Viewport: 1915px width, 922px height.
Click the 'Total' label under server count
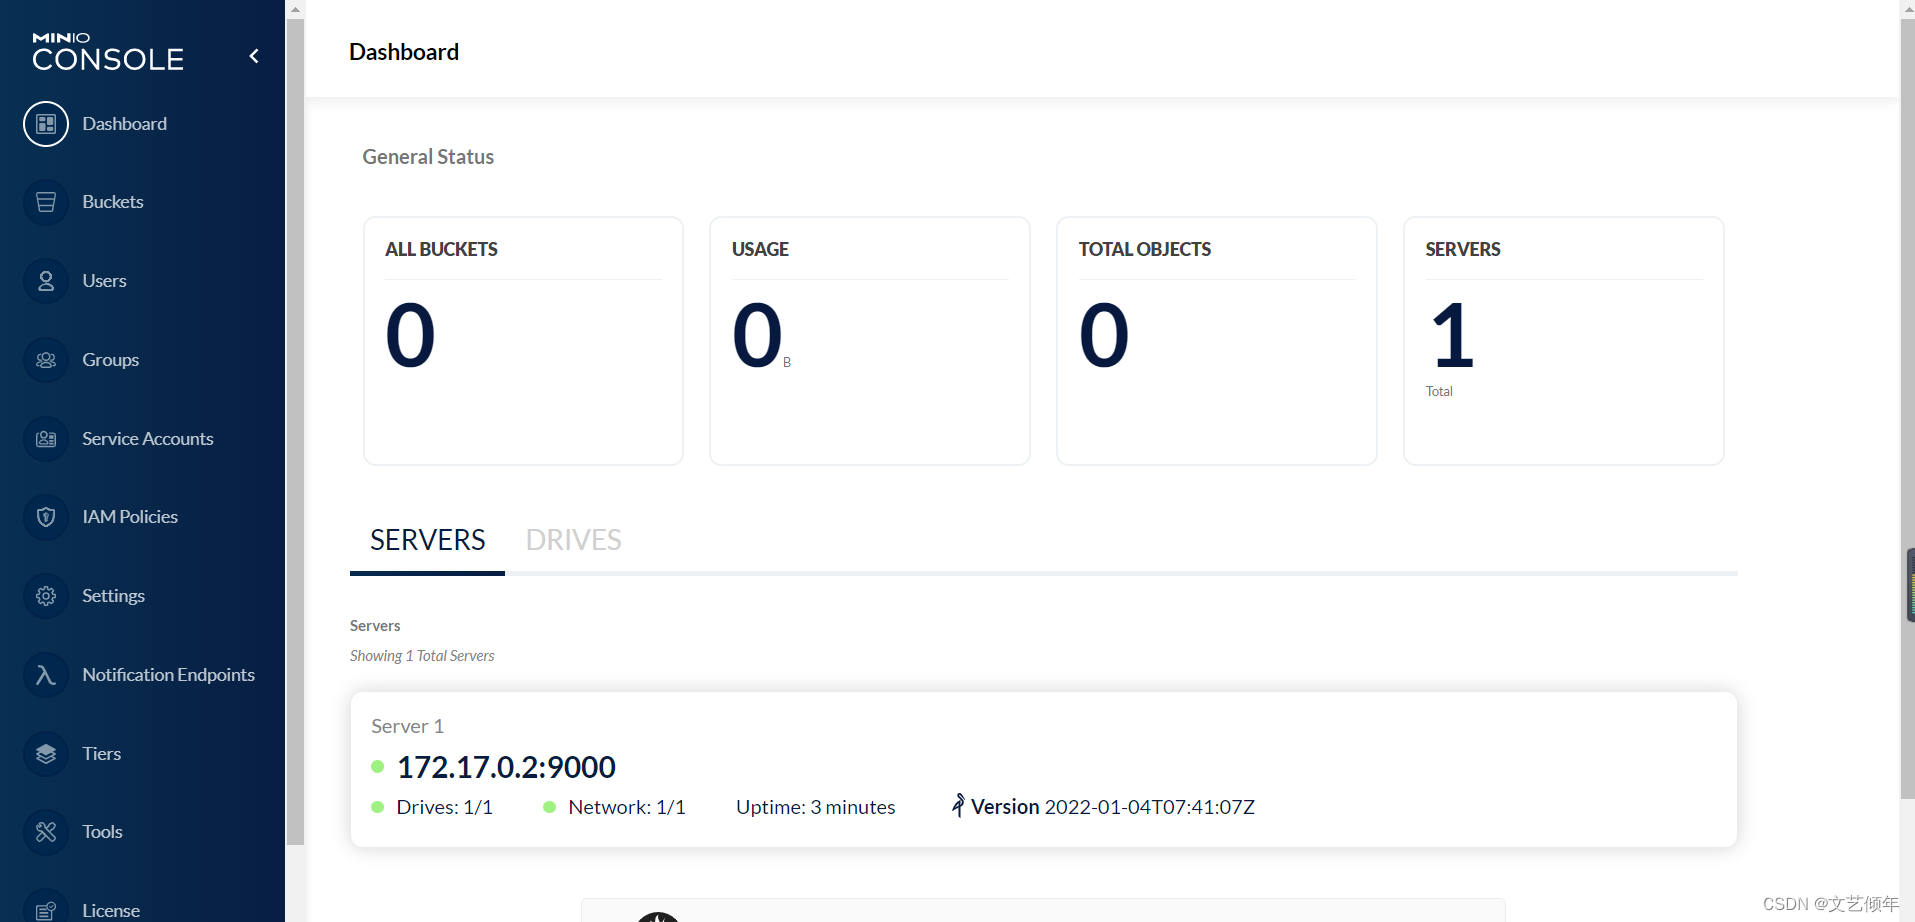(x=1439, y=391)
